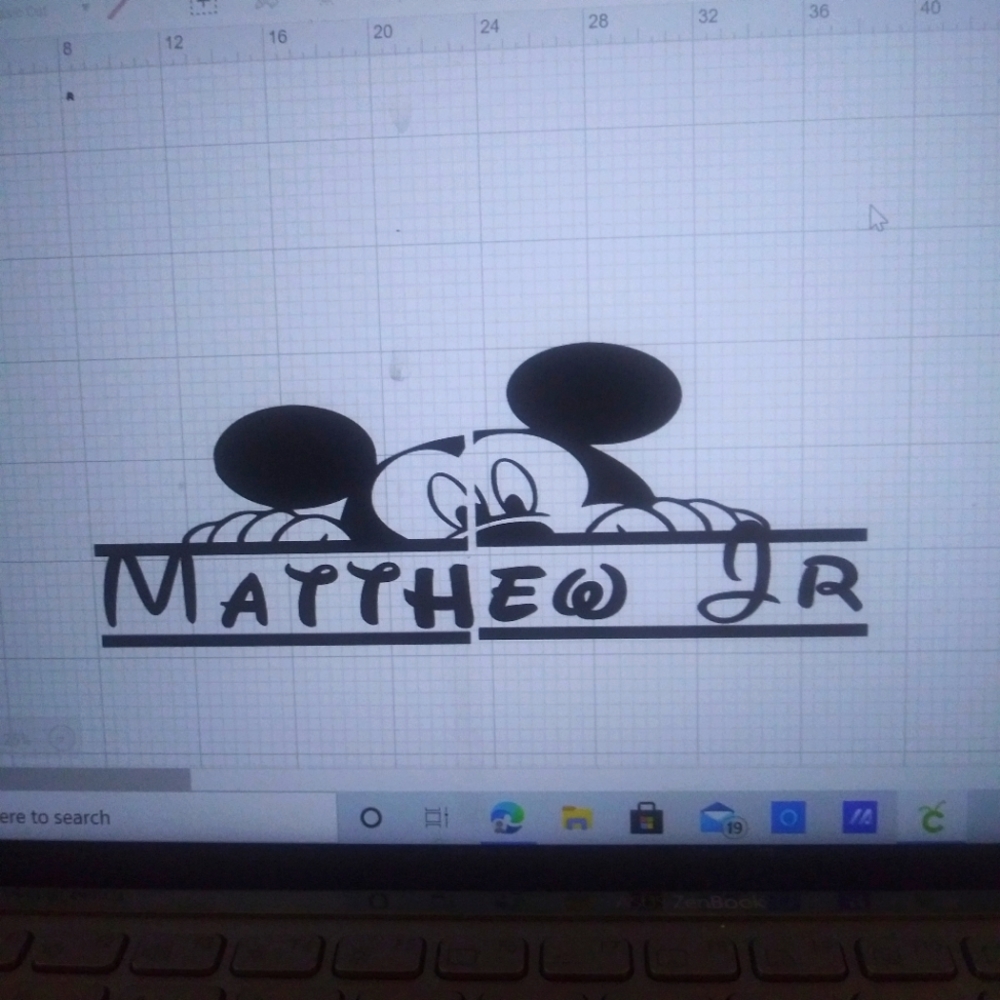Viewport: 1000px width, 1000px height.
Task: Select the small black object near ruler 8
Action: [70, 96]
